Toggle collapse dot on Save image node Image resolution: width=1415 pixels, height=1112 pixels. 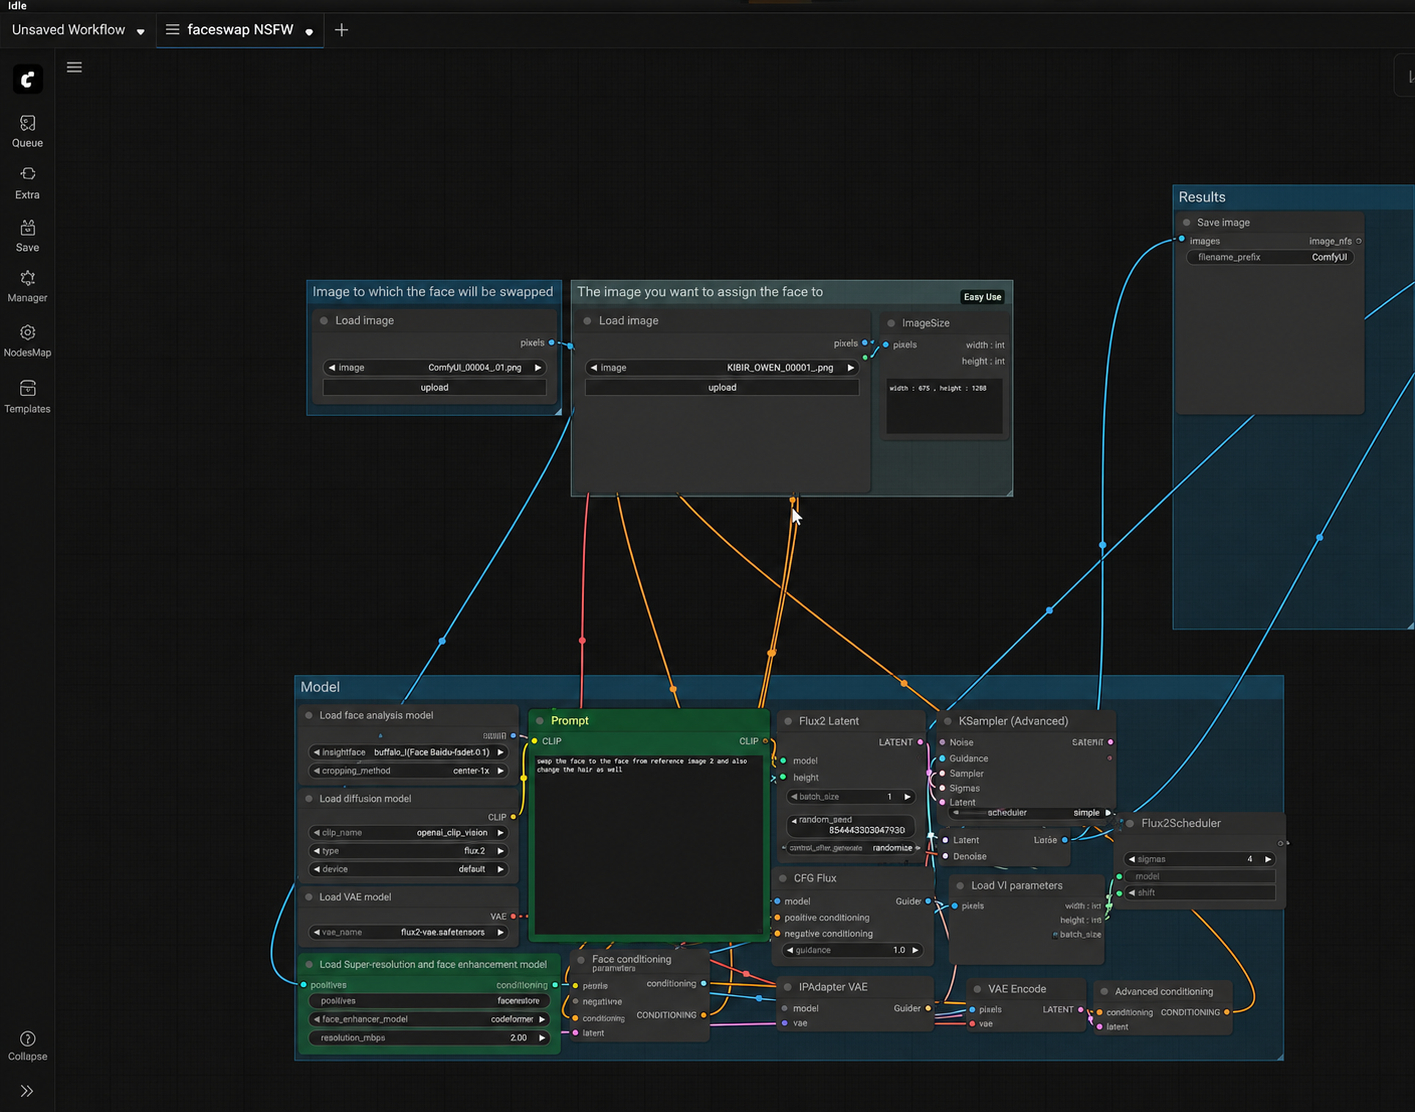tap(1187, 223)
